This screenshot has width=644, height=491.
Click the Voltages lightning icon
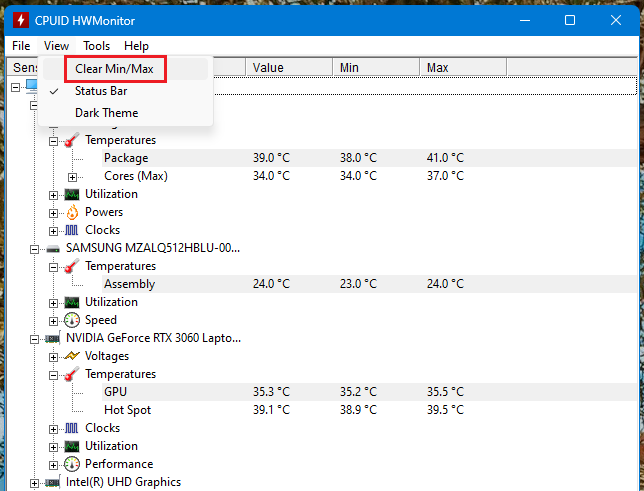click(72, 356)
